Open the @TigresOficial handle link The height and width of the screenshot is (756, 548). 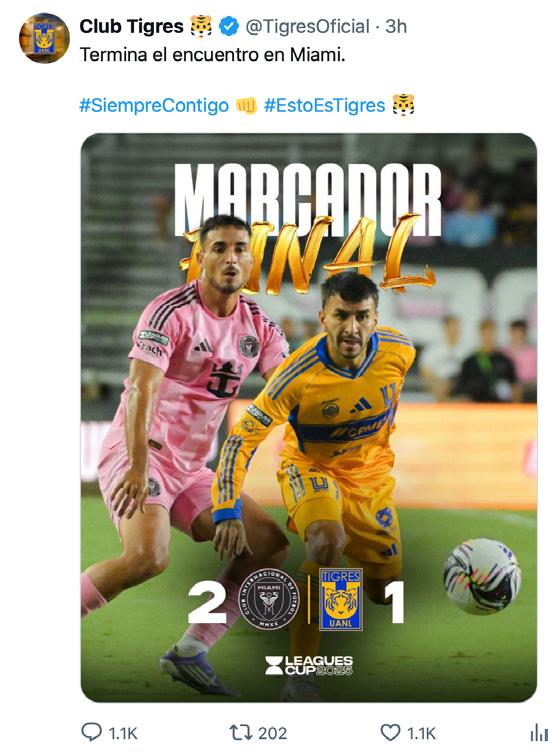(307, 27)
